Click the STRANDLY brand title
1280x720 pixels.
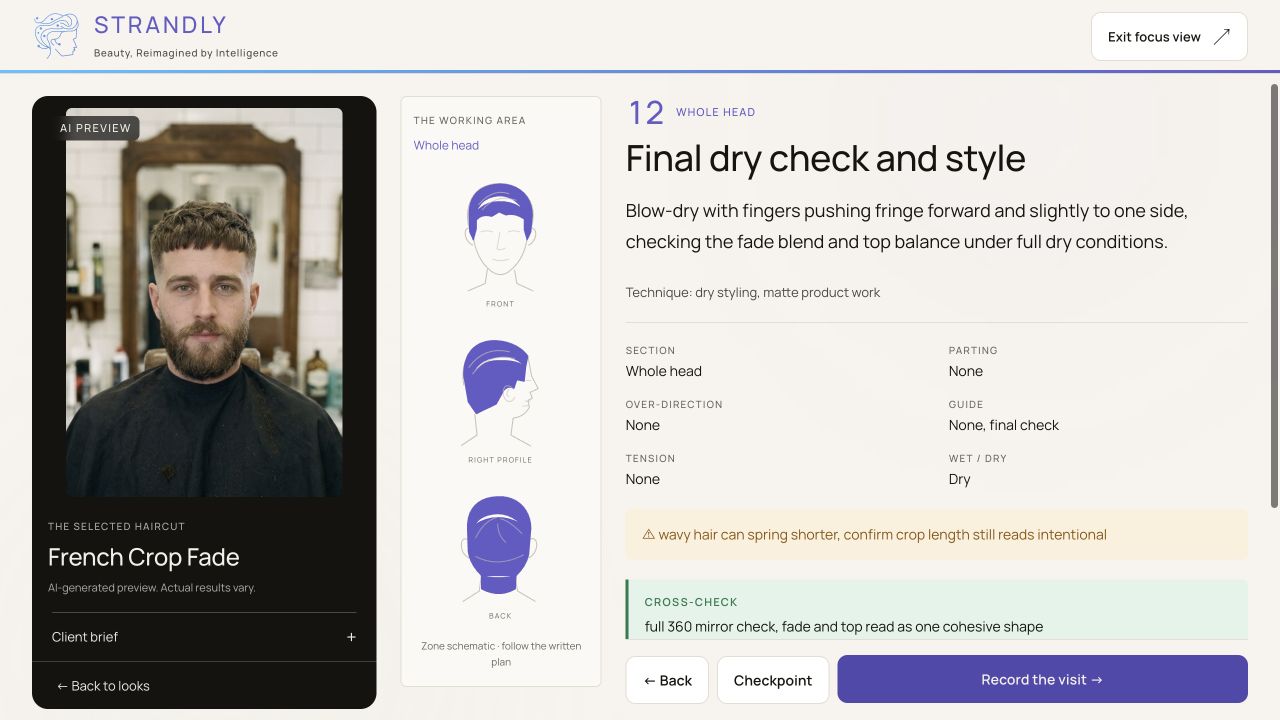pos(160,25)
